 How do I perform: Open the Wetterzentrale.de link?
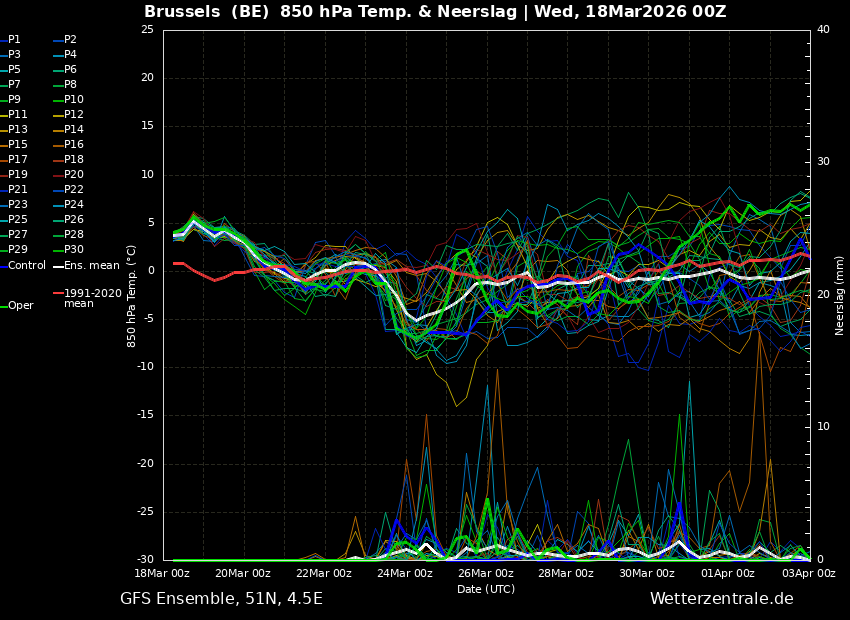tap(721, 599)
